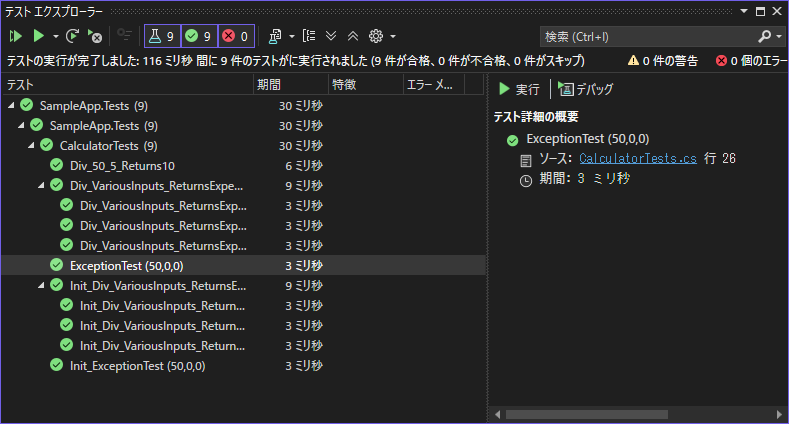Open Group By hierarchy icon
The height and width of the screenshot is (424, 789).
click(x=309, y=36)
